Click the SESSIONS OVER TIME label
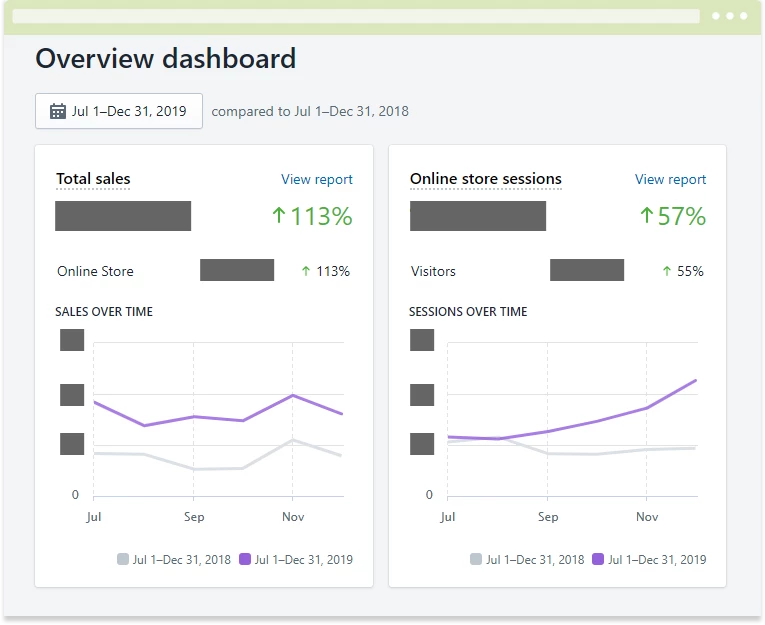 (468, 312)
